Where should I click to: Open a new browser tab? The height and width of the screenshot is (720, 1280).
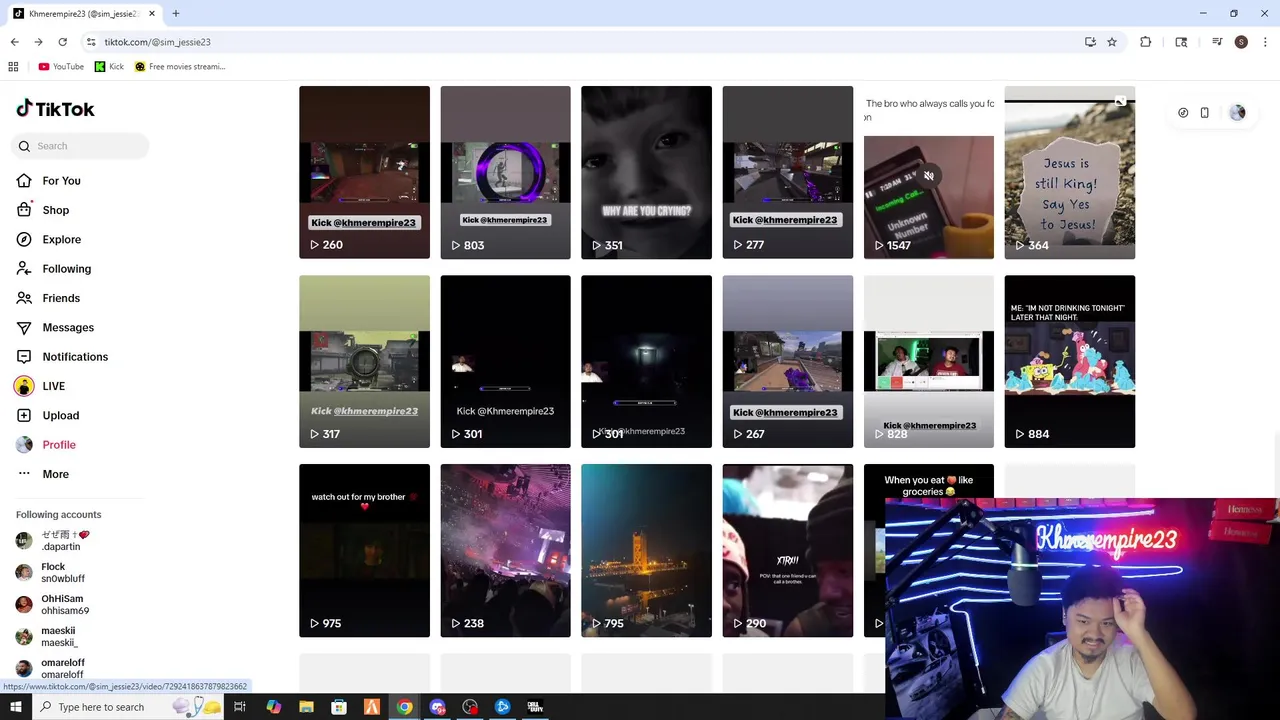point(176,14)
